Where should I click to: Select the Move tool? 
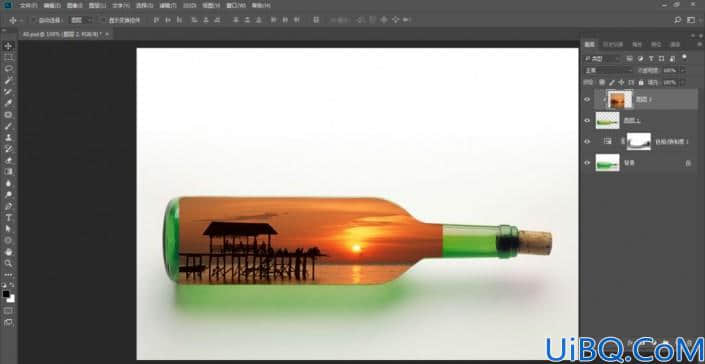point(8,46)
